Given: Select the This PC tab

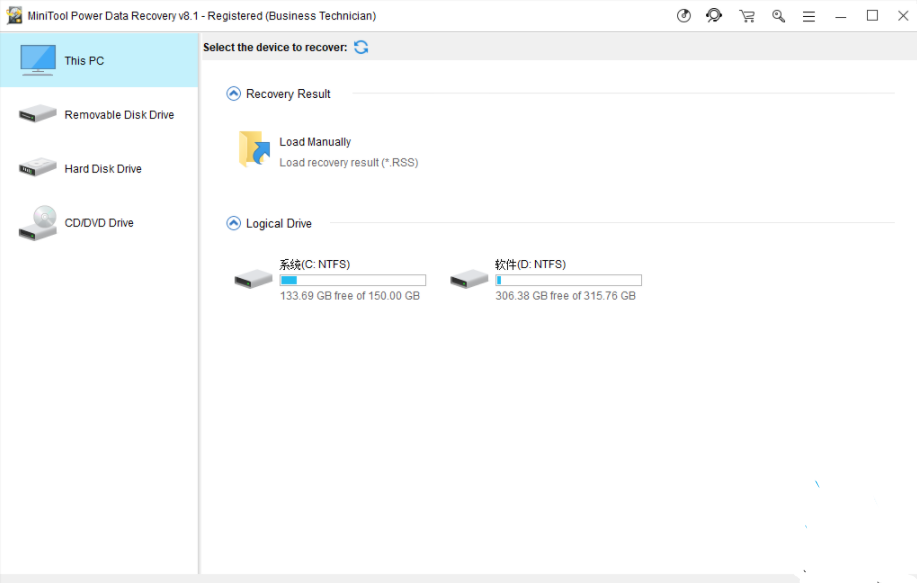Looking at the screenshot, I should (99, 60).
